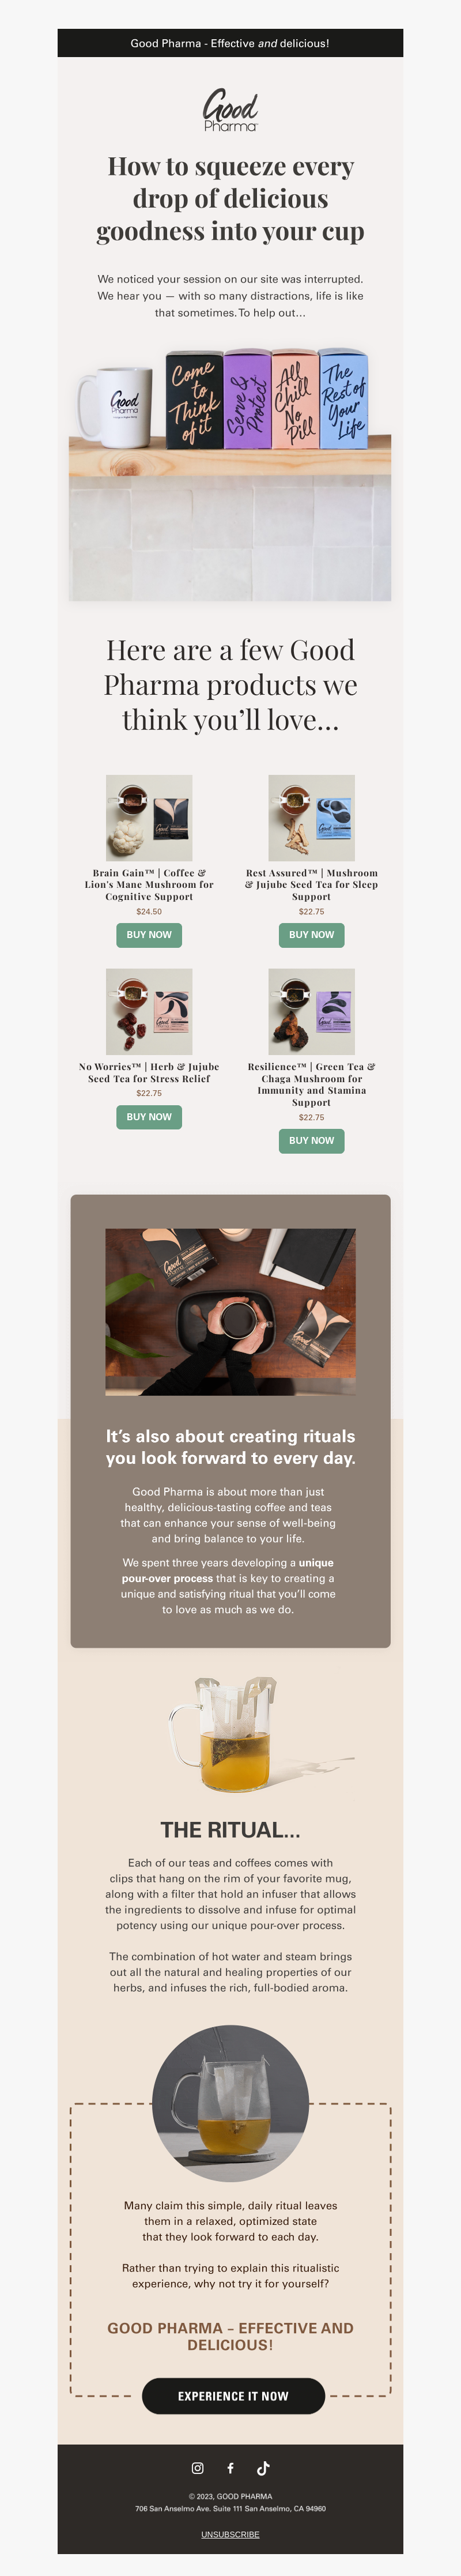
Task: Click the top black banner text
Action: pos(230,43)
